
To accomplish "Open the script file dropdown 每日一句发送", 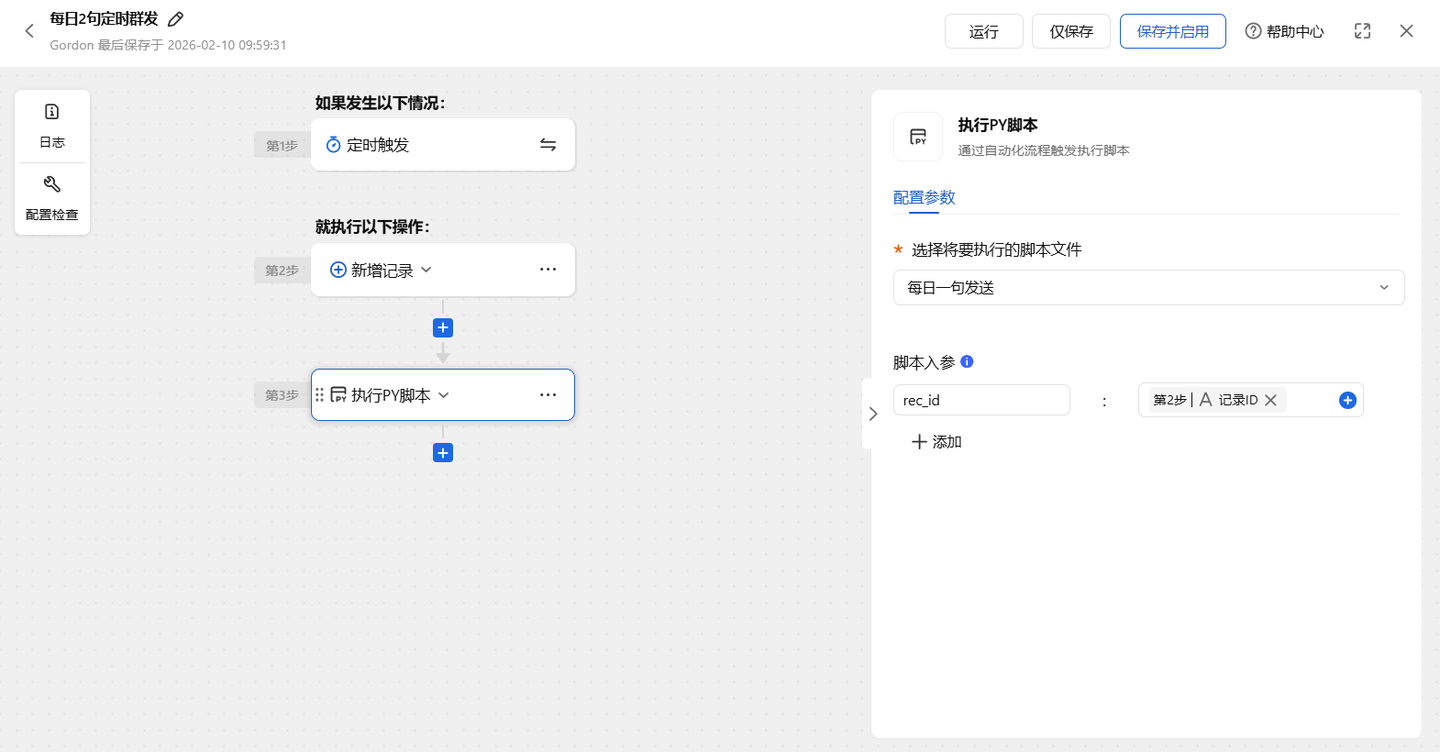I will [x=1148, y=288].
